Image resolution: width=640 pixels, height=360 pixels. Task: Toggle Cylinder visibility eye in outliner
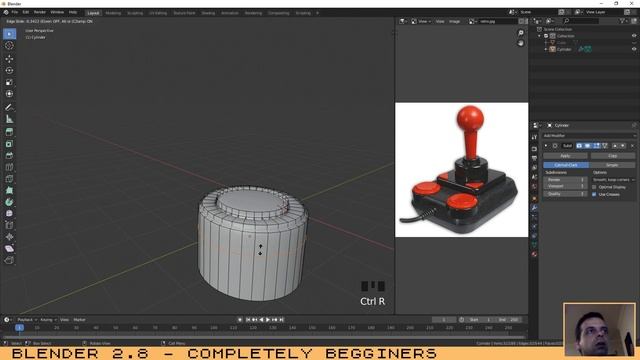[634, 49]
